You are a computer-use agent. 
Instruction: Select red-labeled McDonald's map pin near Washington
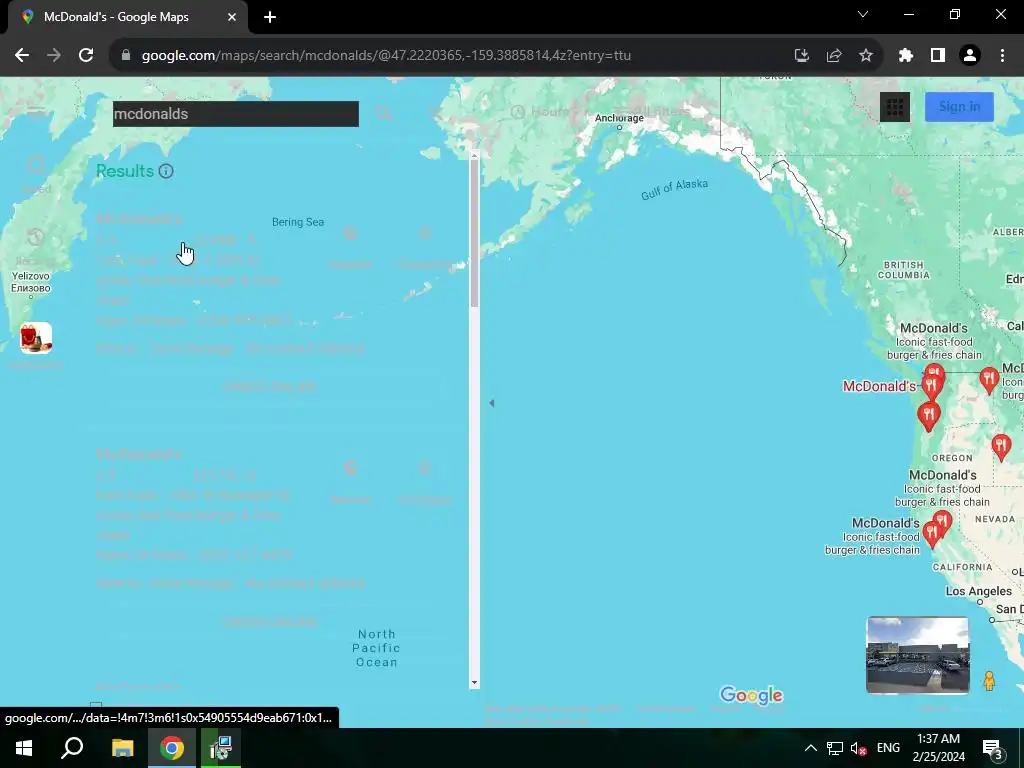pos(932,386)
